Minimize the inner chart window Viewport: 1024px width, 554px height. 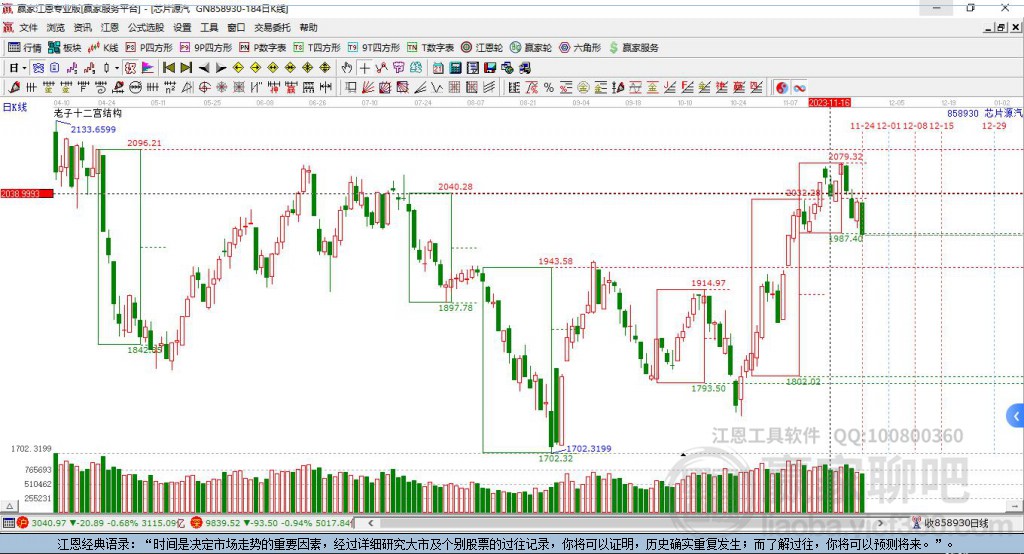[x=989, y=27]
